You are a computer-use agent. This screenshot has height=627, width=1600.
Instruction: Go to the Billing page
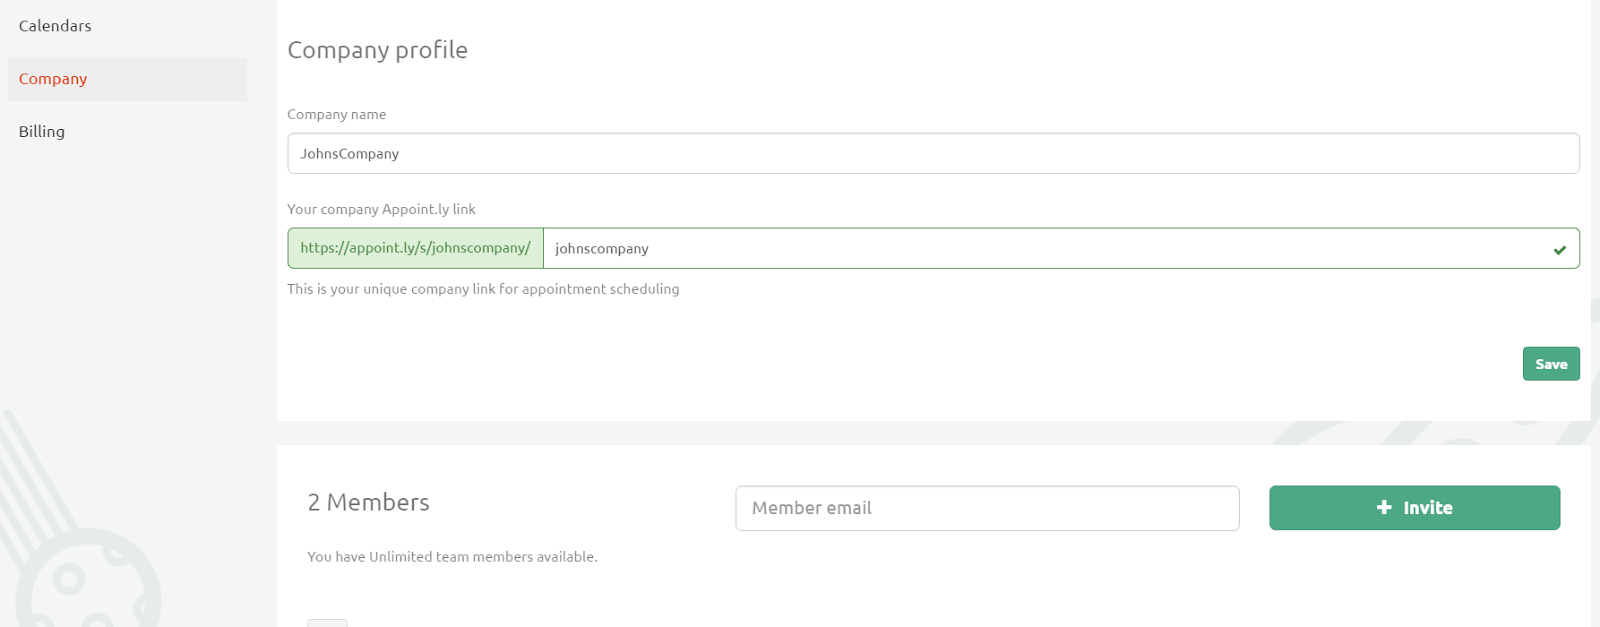point(42,132)
